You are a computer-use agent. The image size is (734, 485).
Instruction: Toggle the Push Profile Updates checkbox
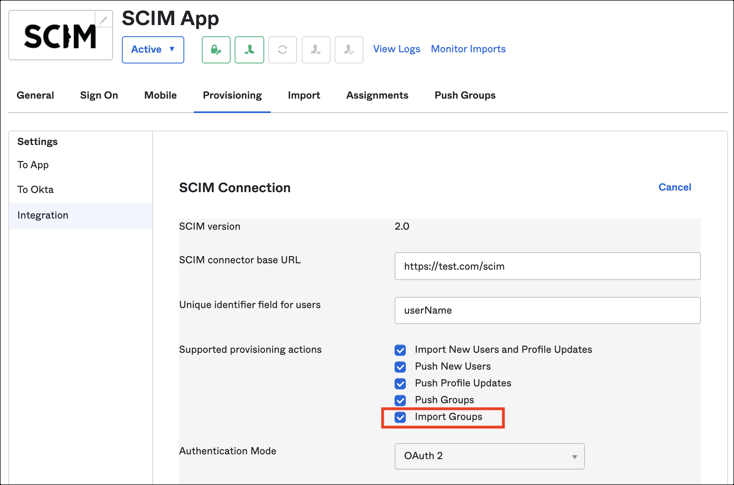[400, 384]
